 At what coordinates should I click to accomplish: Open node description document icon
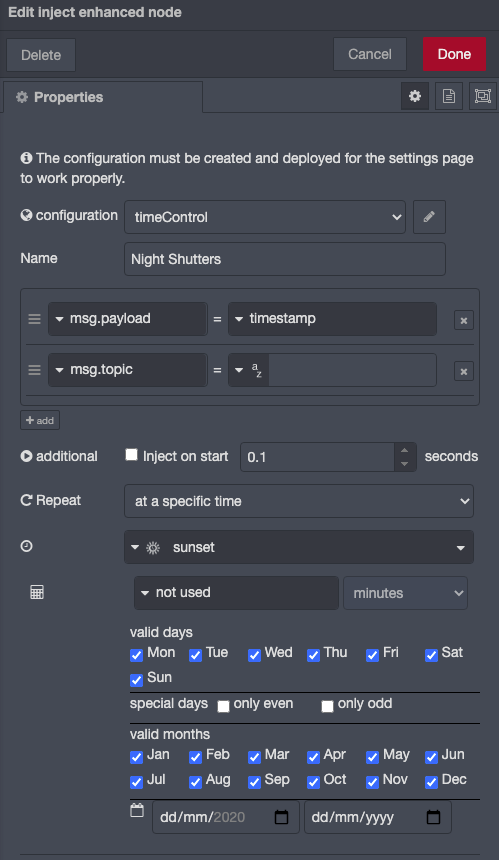449,97
